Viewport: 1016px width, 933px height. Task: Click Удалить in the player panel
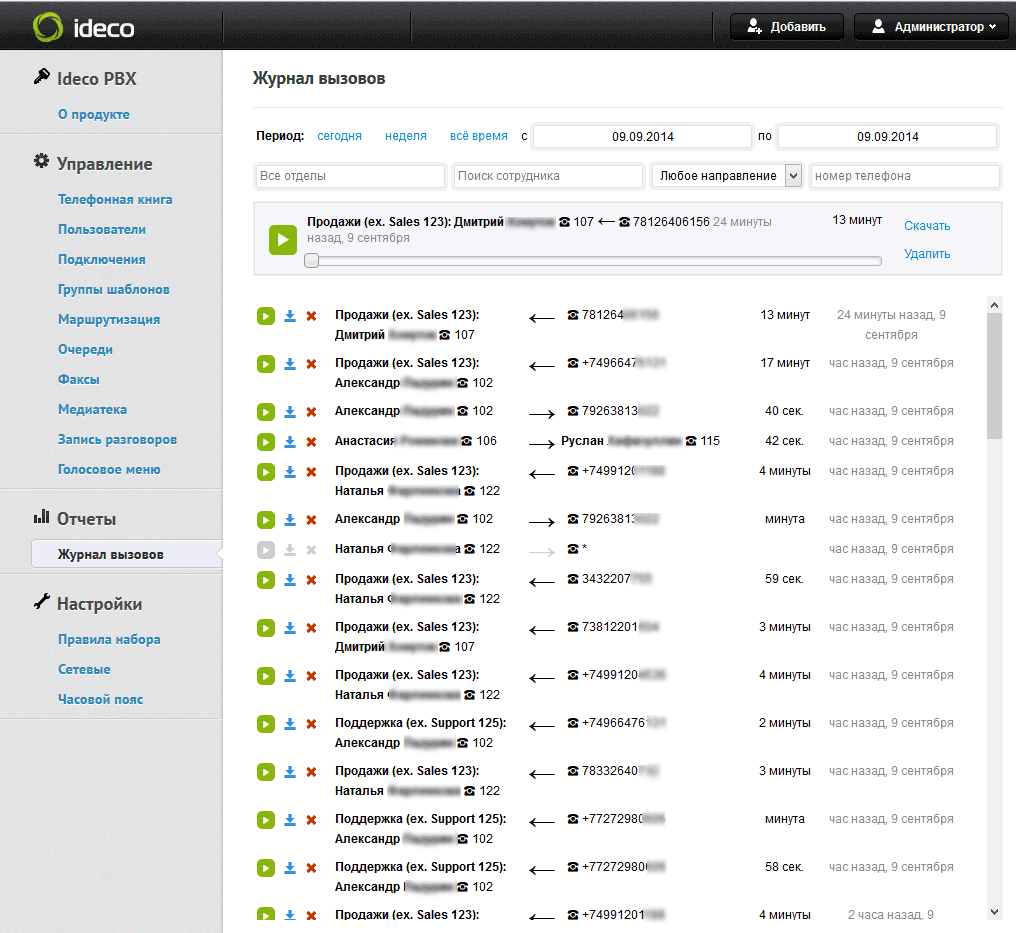pyautogui.click(x=927, y=254)
